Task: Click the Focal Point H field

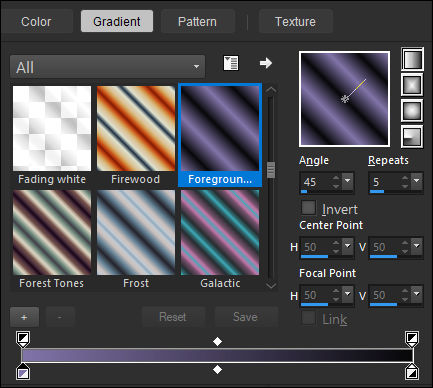Action: [x=316, y=295]
